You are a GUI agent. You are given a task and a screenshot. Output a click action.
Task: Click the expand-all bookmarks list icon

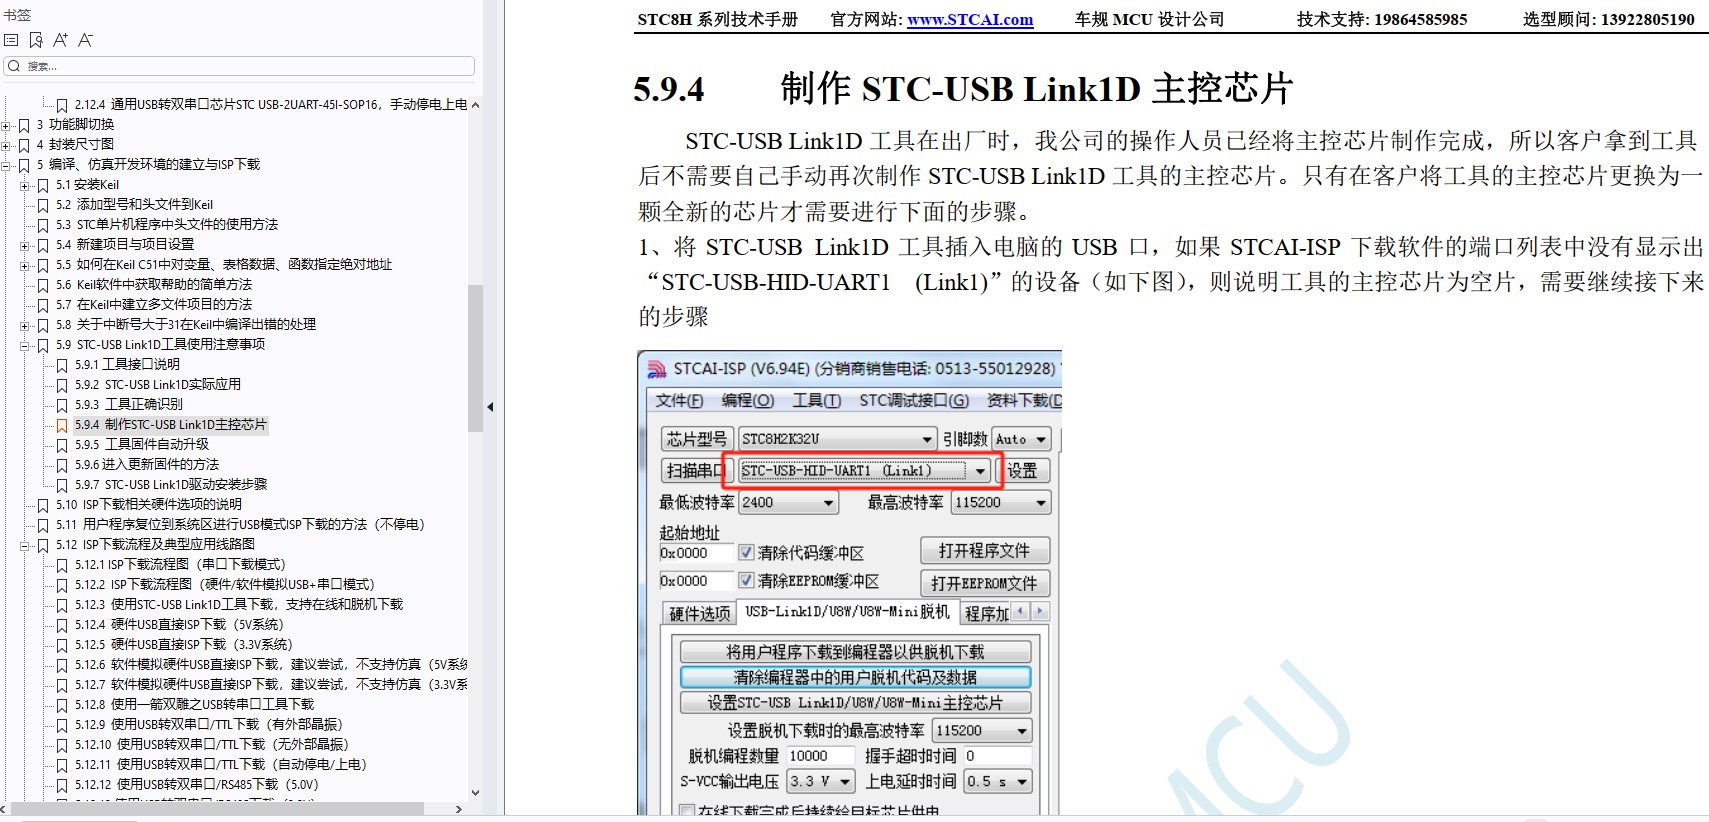pyautogui.click(x=11, y=40)
